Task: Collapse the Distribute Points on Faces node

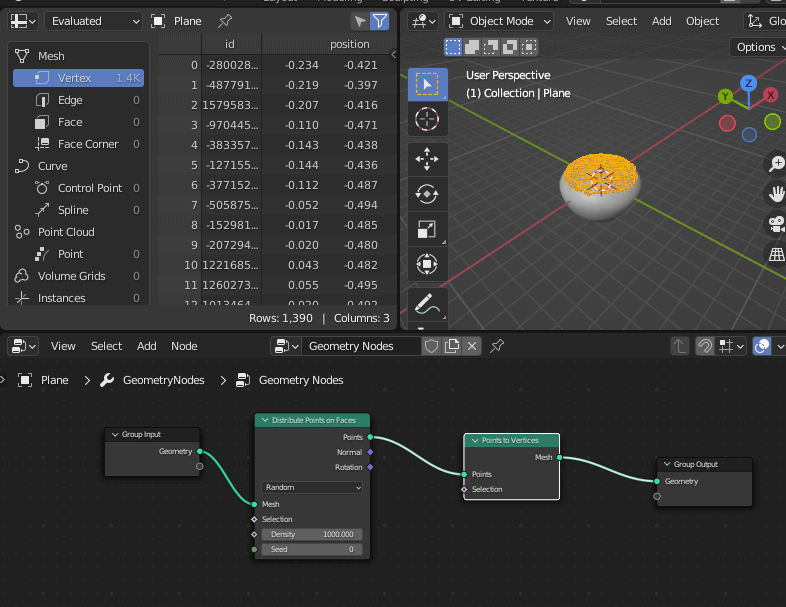Action: [265, 420]
